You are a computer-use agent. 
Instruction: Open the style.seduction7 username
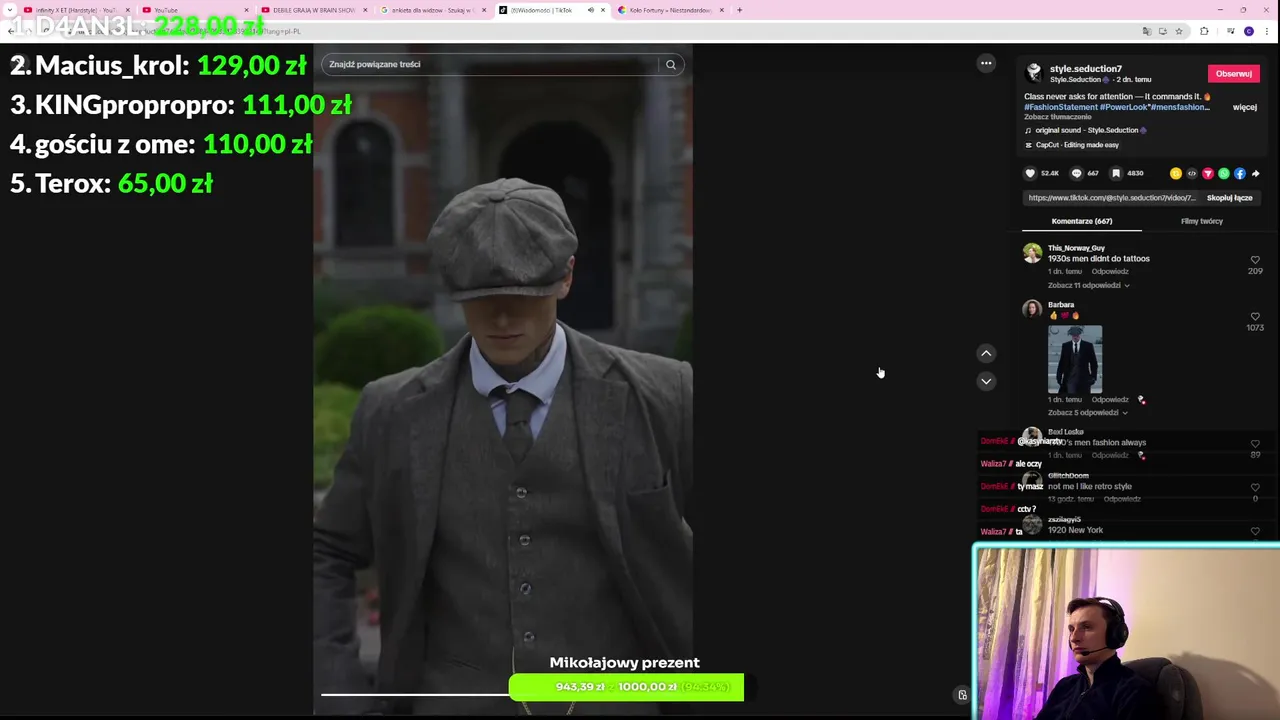[x=1085, y=69]
